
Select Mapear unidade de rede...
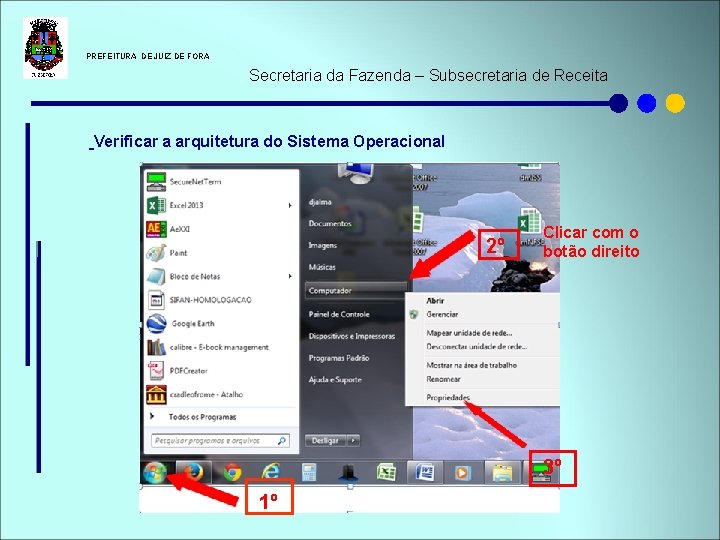coord(469,333)
